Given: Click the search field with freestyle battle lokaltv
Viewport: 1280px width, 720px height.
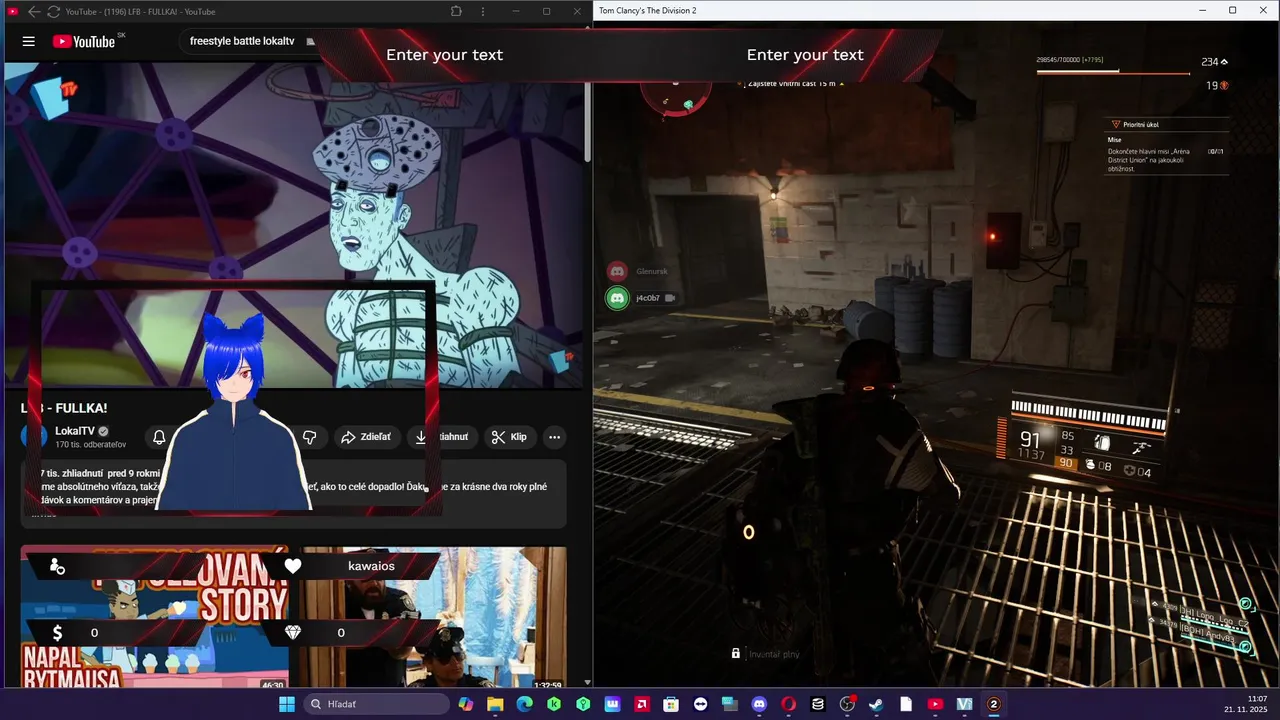Looking at the screenshot, I should pyautogui.click(x=250, y=41).
